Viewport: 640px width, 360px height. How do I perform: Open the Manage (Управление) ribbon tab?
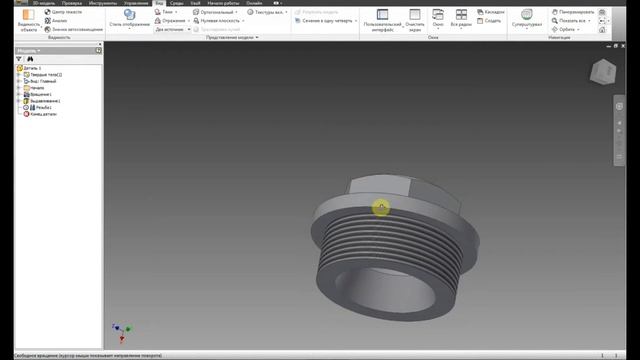(136, 3)
